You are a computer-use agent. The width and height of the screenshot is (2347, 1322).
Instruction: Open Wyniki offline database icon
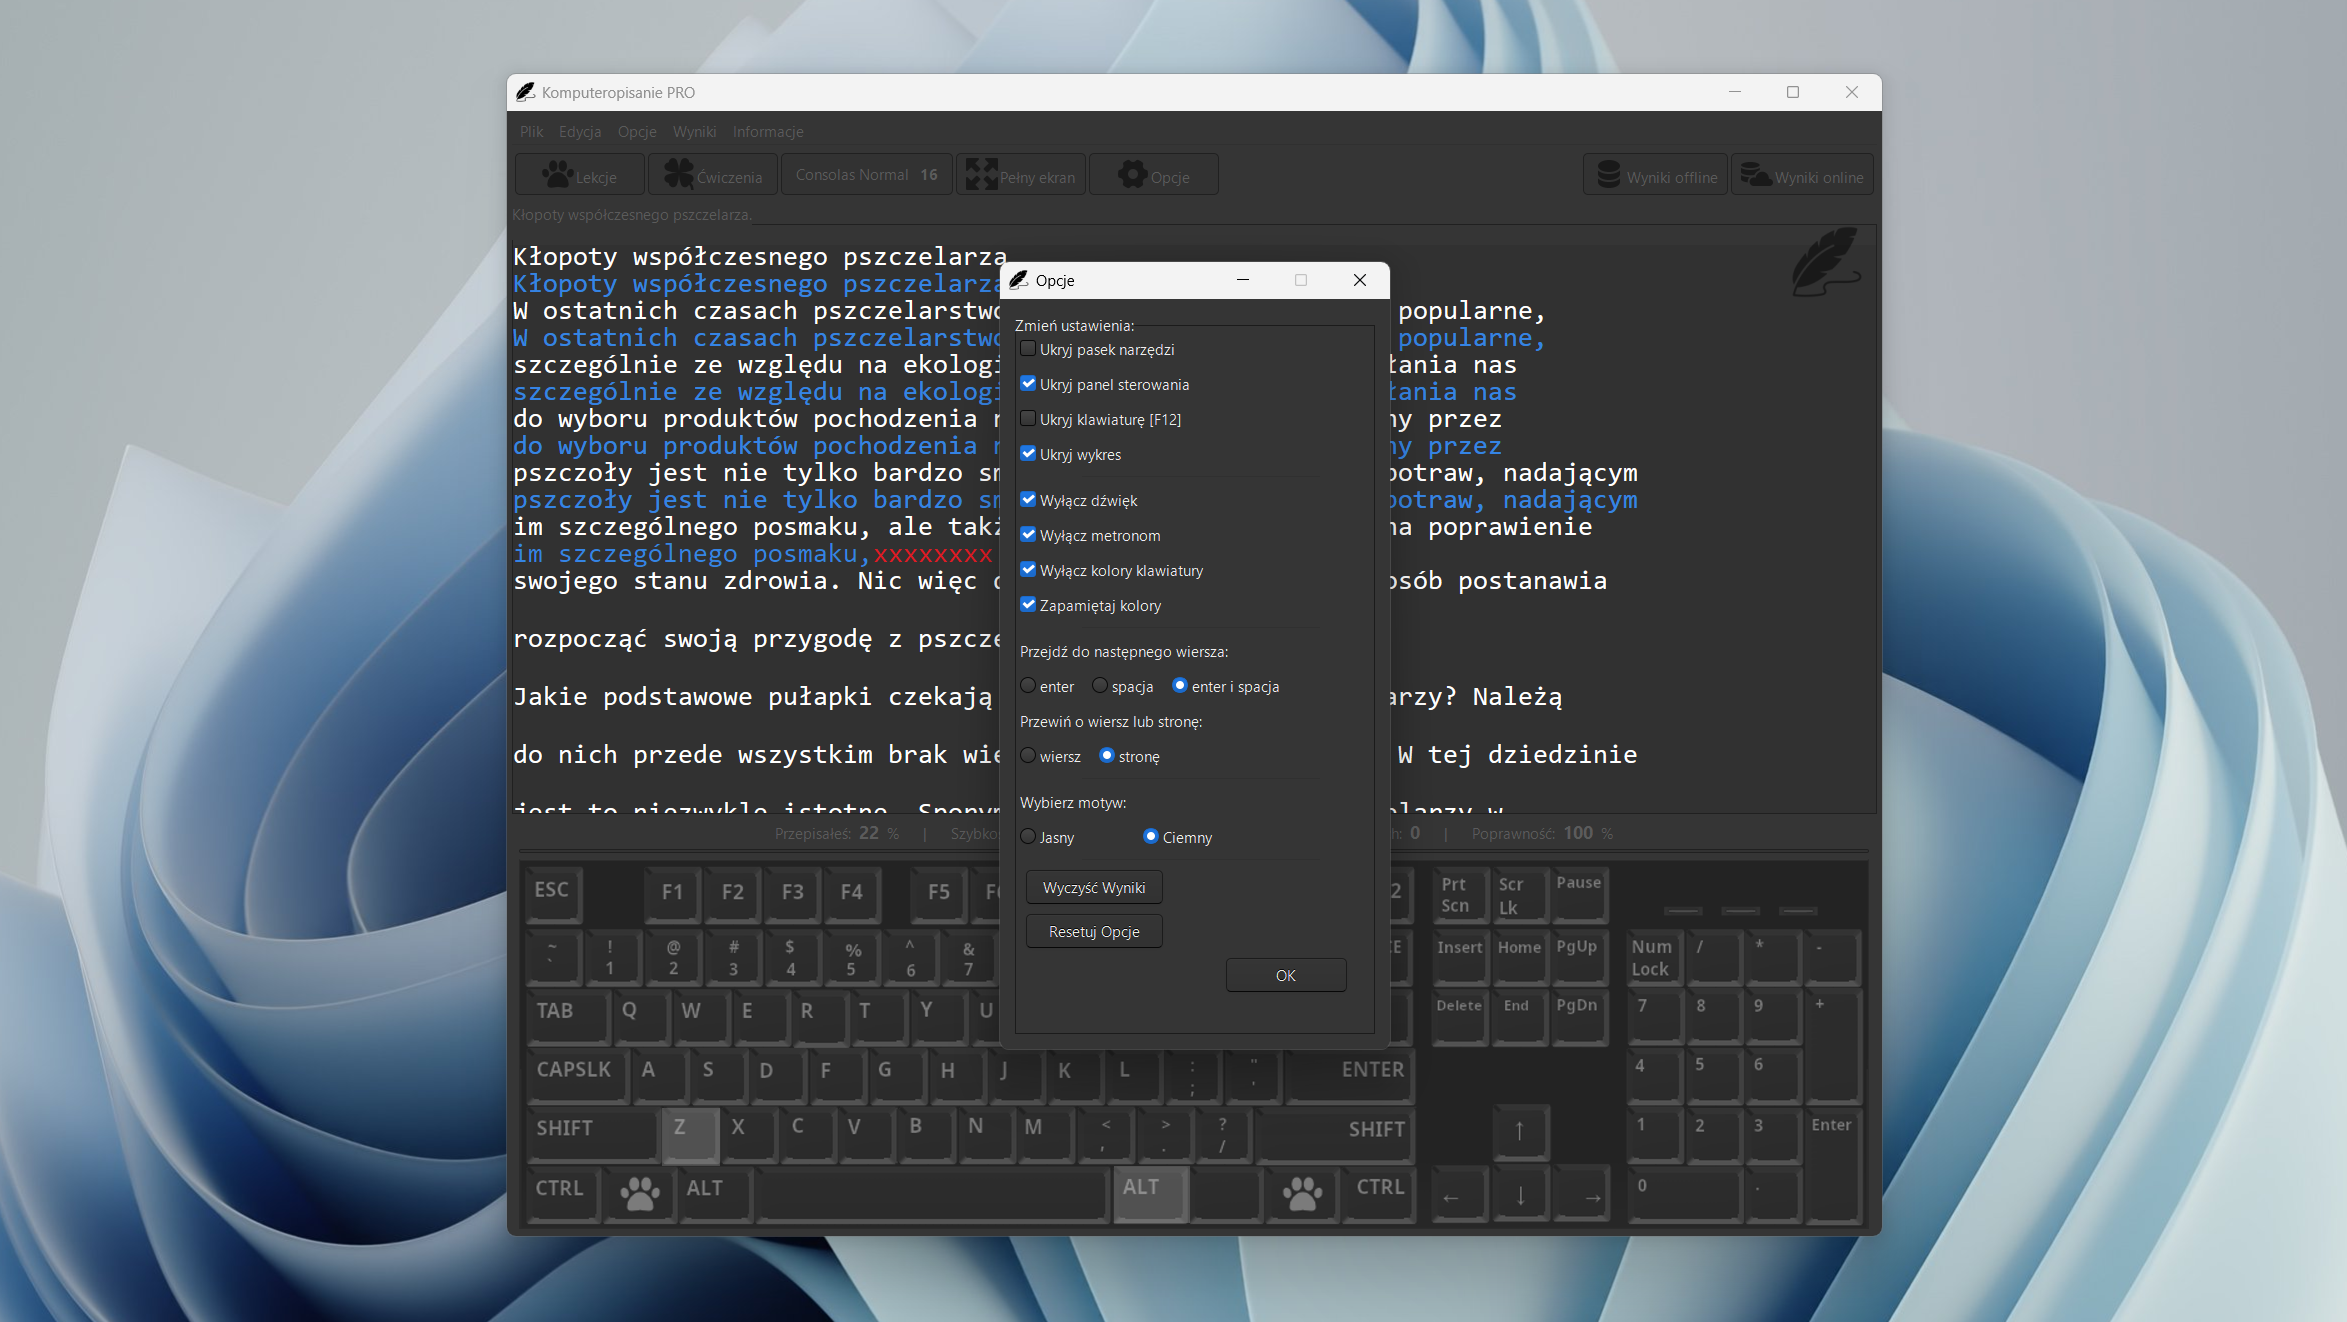(1608, 175)
